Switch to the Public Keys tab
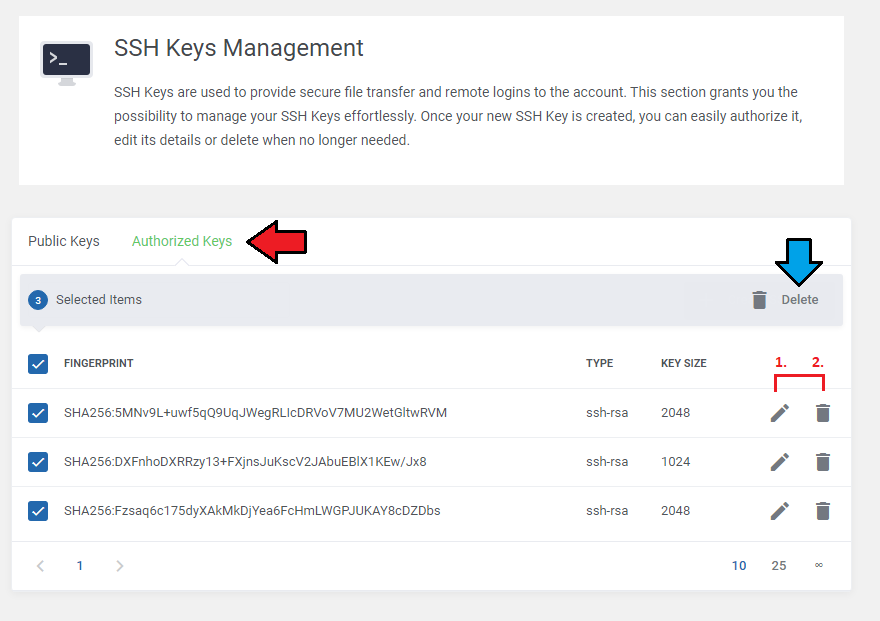 [x=64, y=241]
